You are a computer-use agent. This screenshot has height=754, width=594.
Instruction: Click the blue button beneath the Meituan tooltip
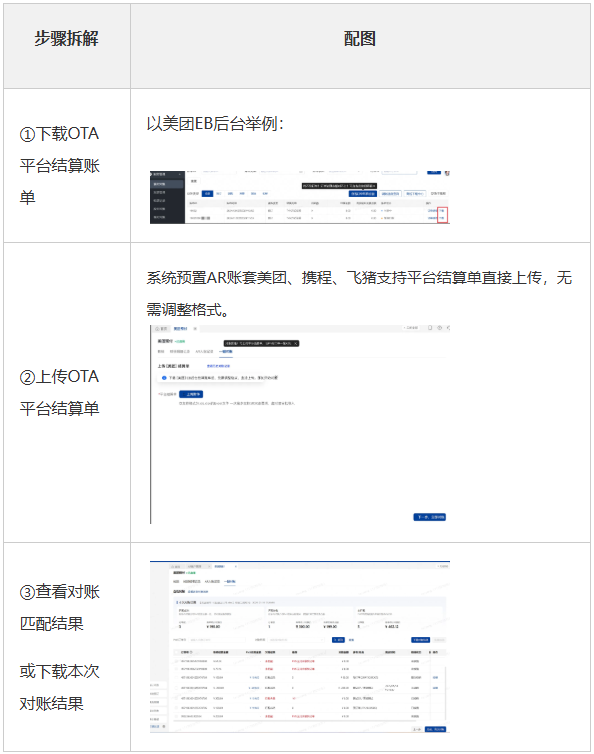pyautogui.click(x=363, y=194)
